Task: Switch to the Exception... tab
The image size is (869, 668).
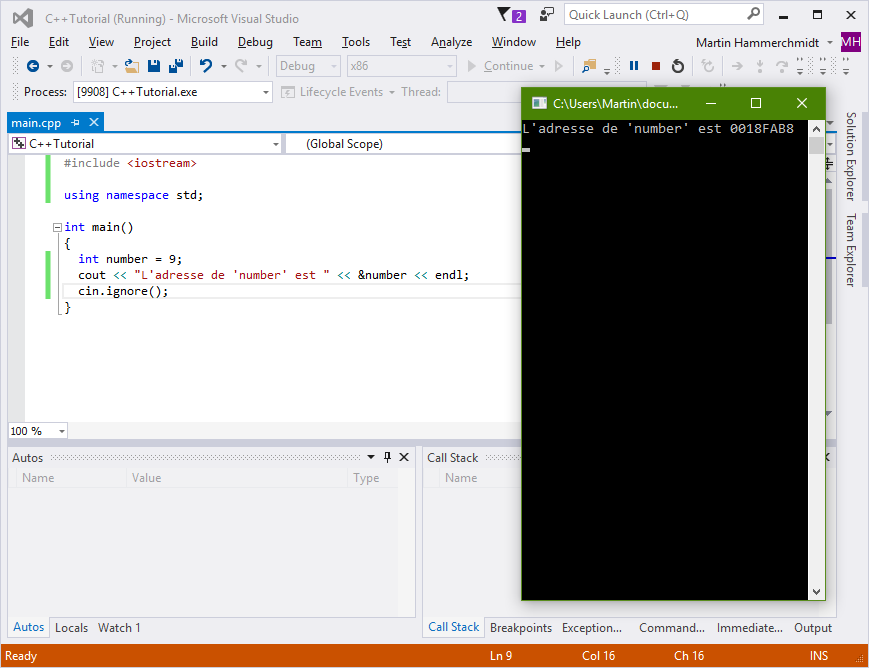Action: click(x=592, y=628)
